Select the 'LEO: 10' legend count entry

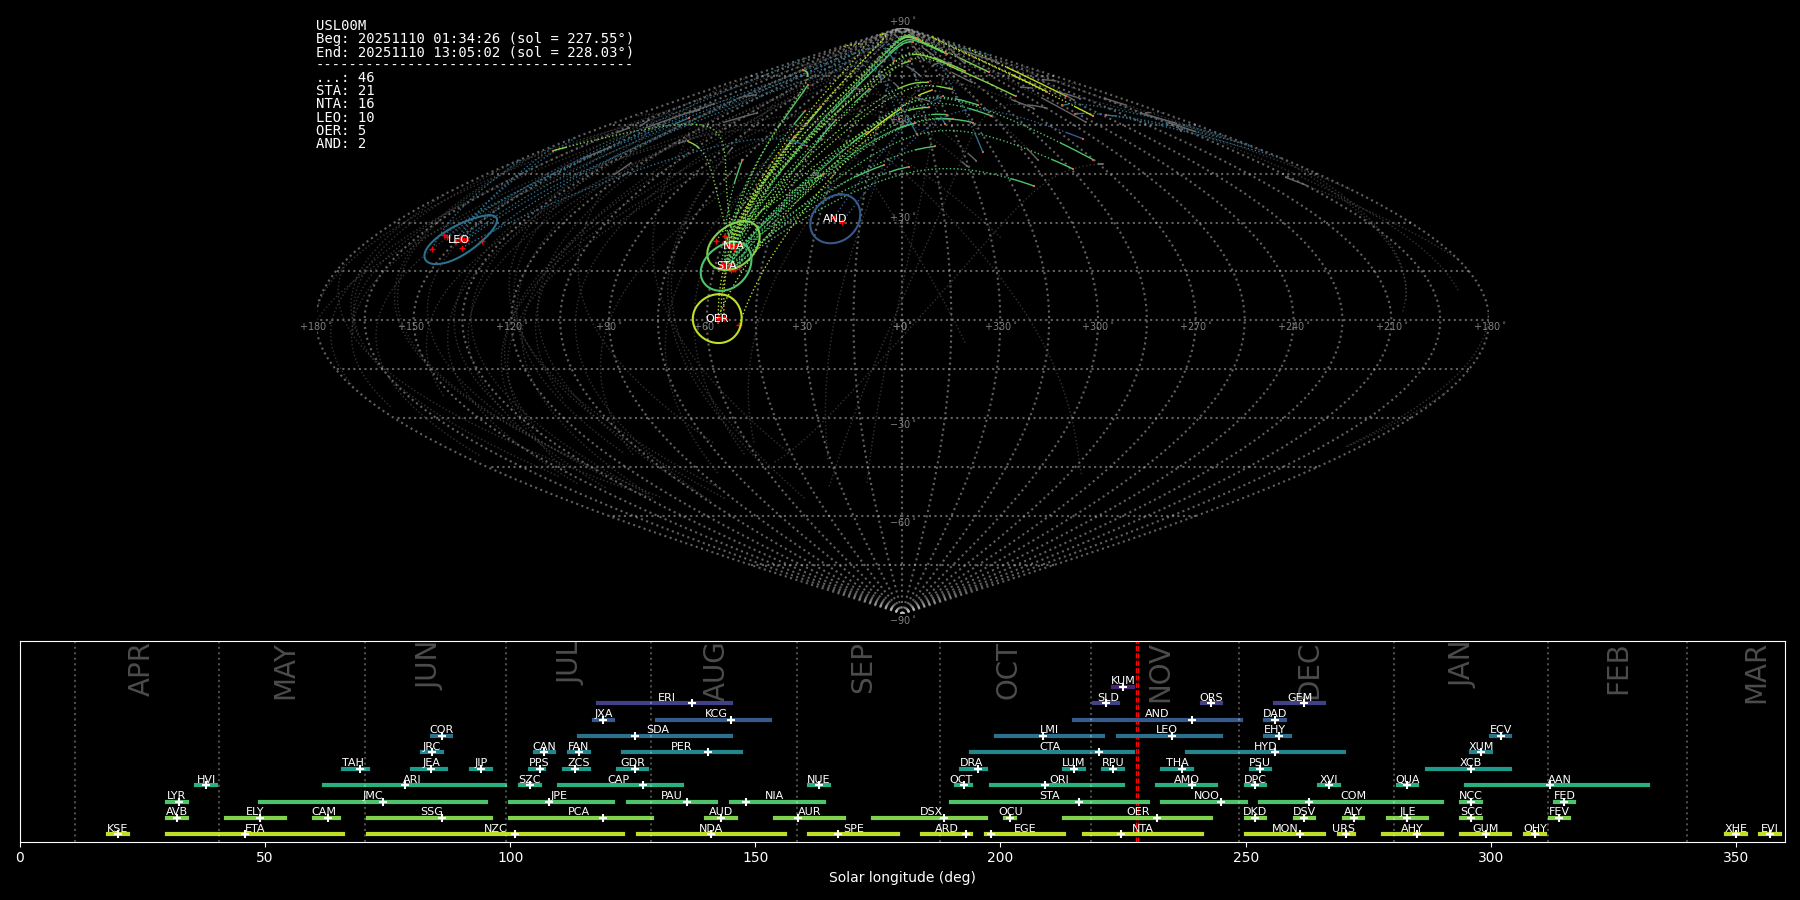click(x=345, y=117)
